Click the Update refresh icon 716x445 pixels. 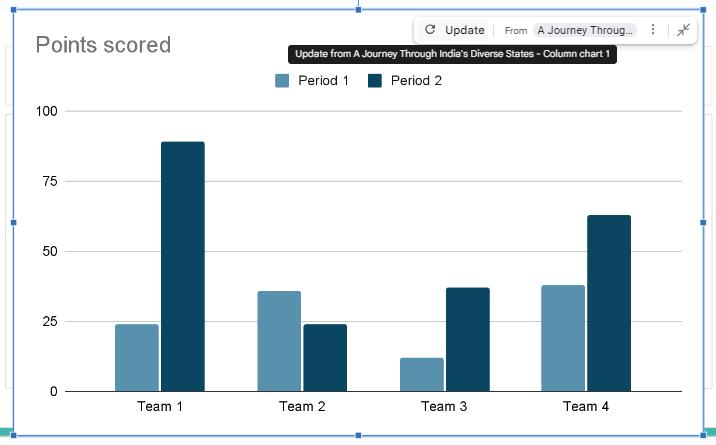point(430,30)
